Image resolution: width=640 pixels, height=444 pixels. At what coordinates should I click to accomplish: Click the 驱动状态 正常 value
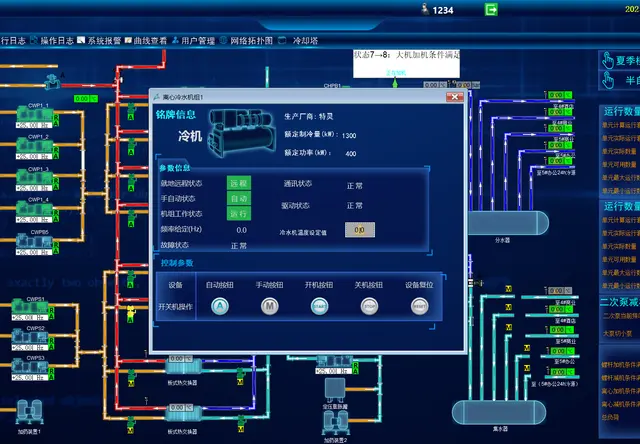(x=355, y=206)
